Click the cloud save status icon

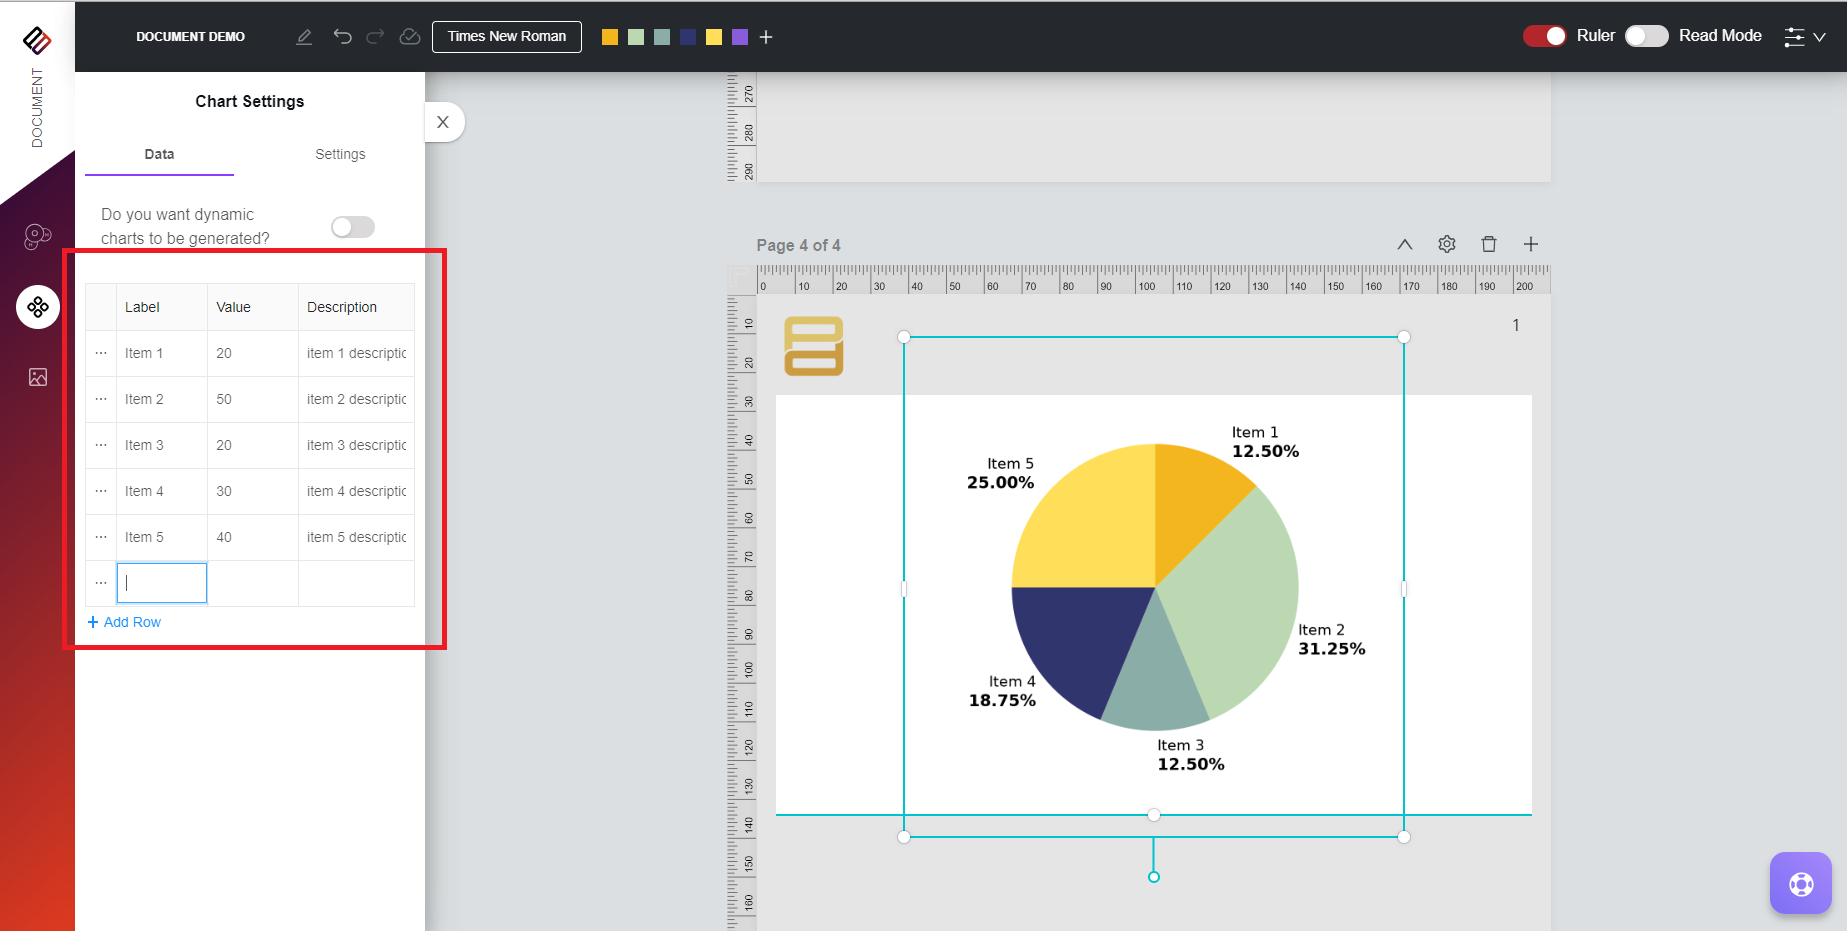[x=409, y=37]
